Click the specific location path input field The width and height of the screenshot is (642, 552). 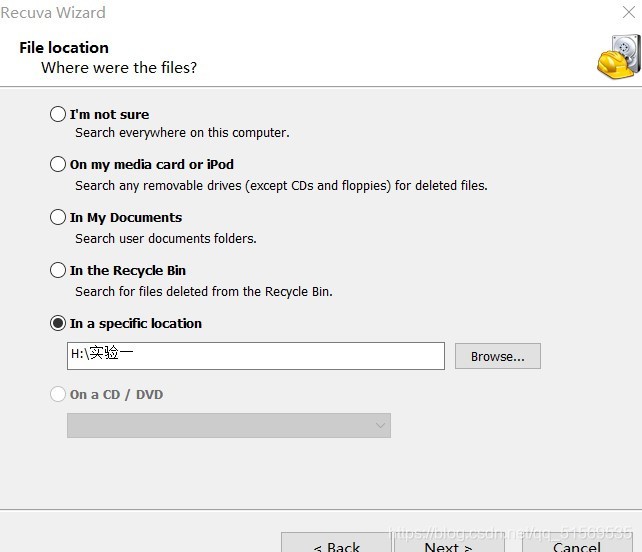pyautogui.click(x=256, y=356)
